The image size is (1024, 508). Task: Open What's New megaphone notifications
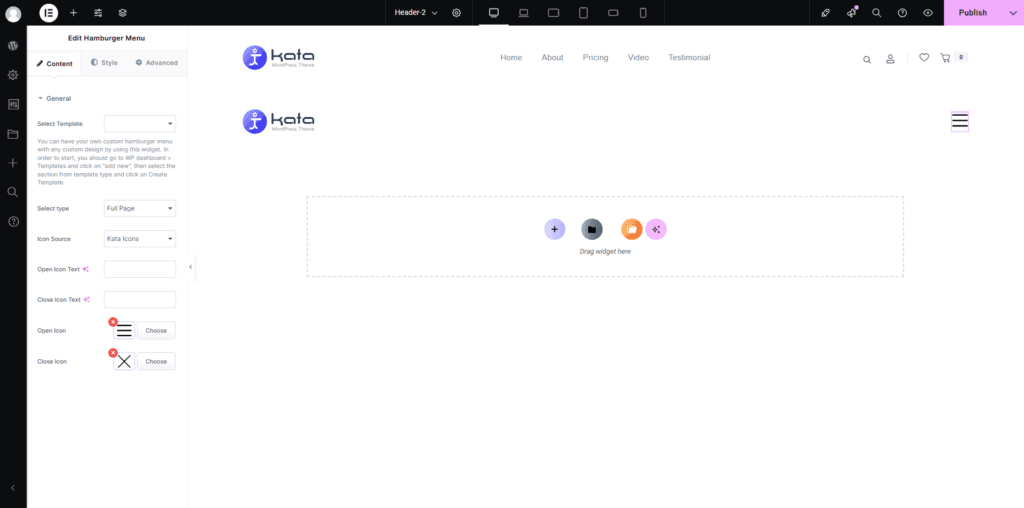click(x=851, y=12)
